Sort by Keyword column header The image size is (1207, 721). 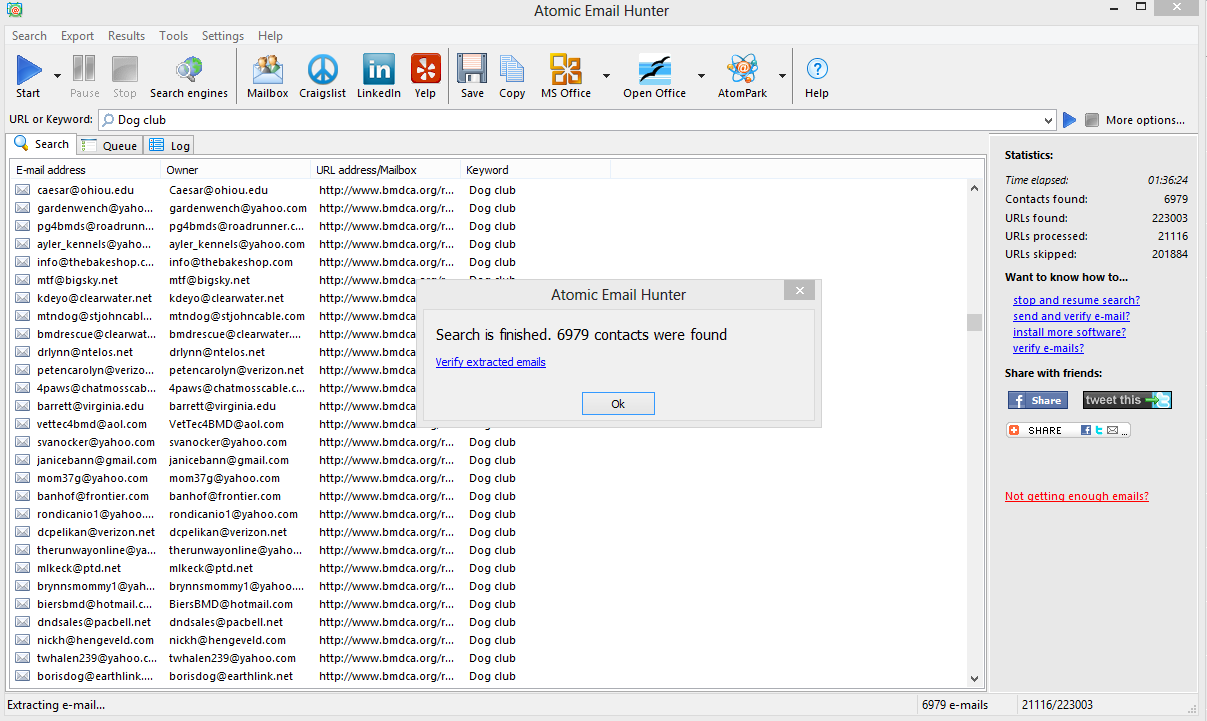(535, 170)
